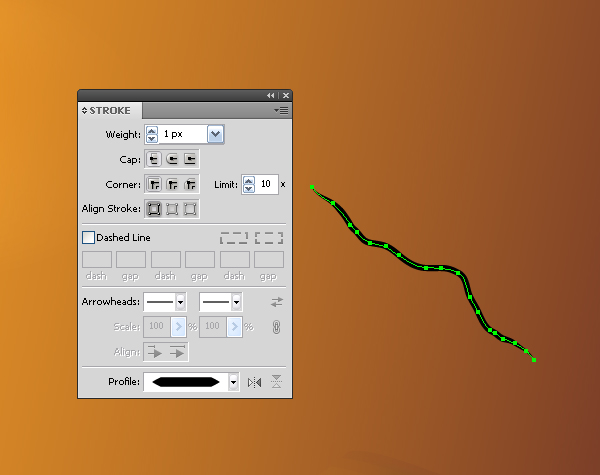The image size is (600, 475).
Task: Extend arrow tip beyond path end
Action: coord(155,352)
